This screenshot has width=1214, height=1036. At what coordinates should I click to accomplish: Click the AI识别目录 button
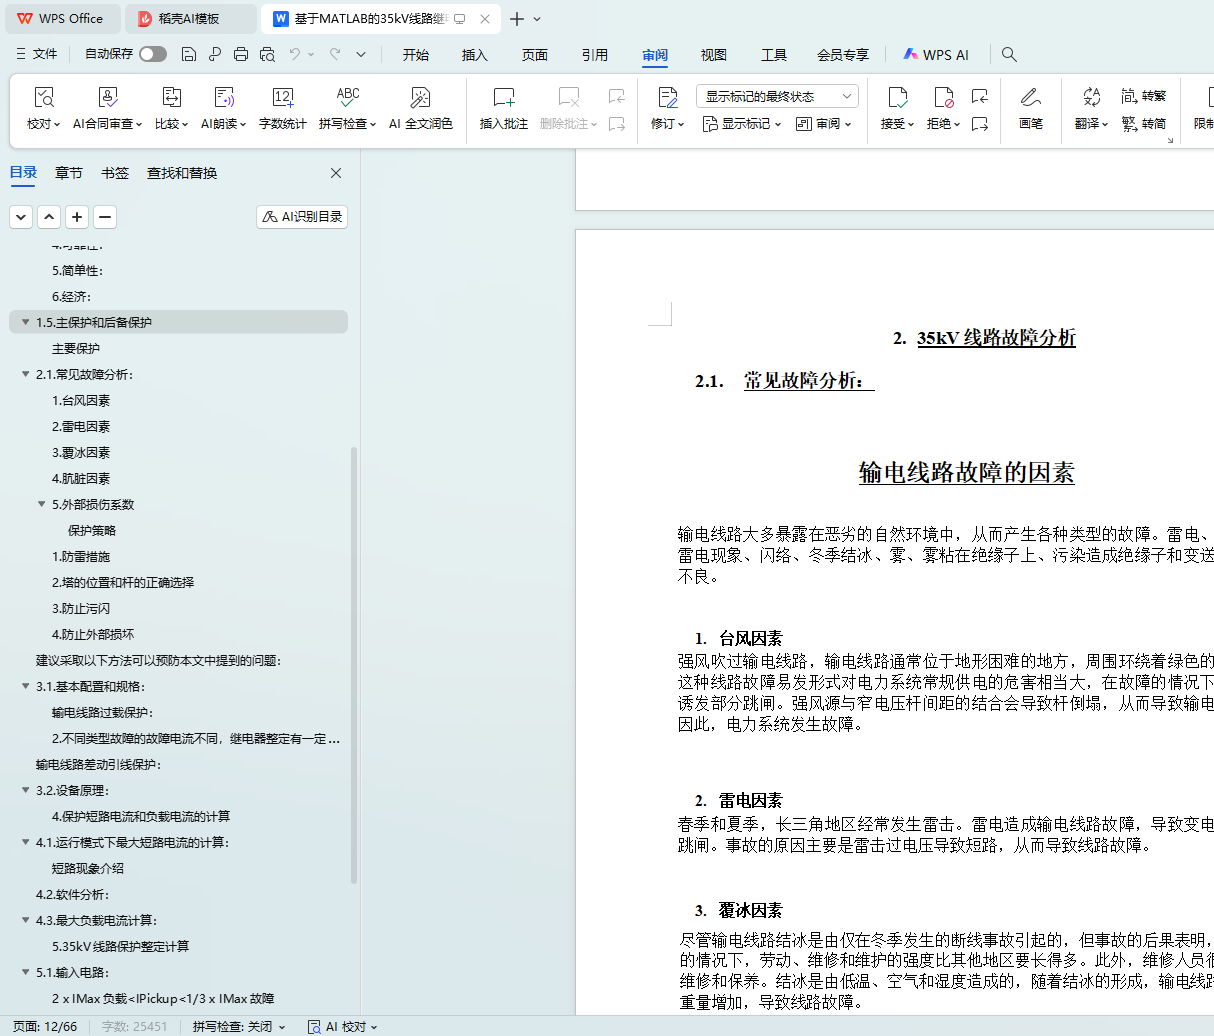pyautogui.click(x=302, y=217)
